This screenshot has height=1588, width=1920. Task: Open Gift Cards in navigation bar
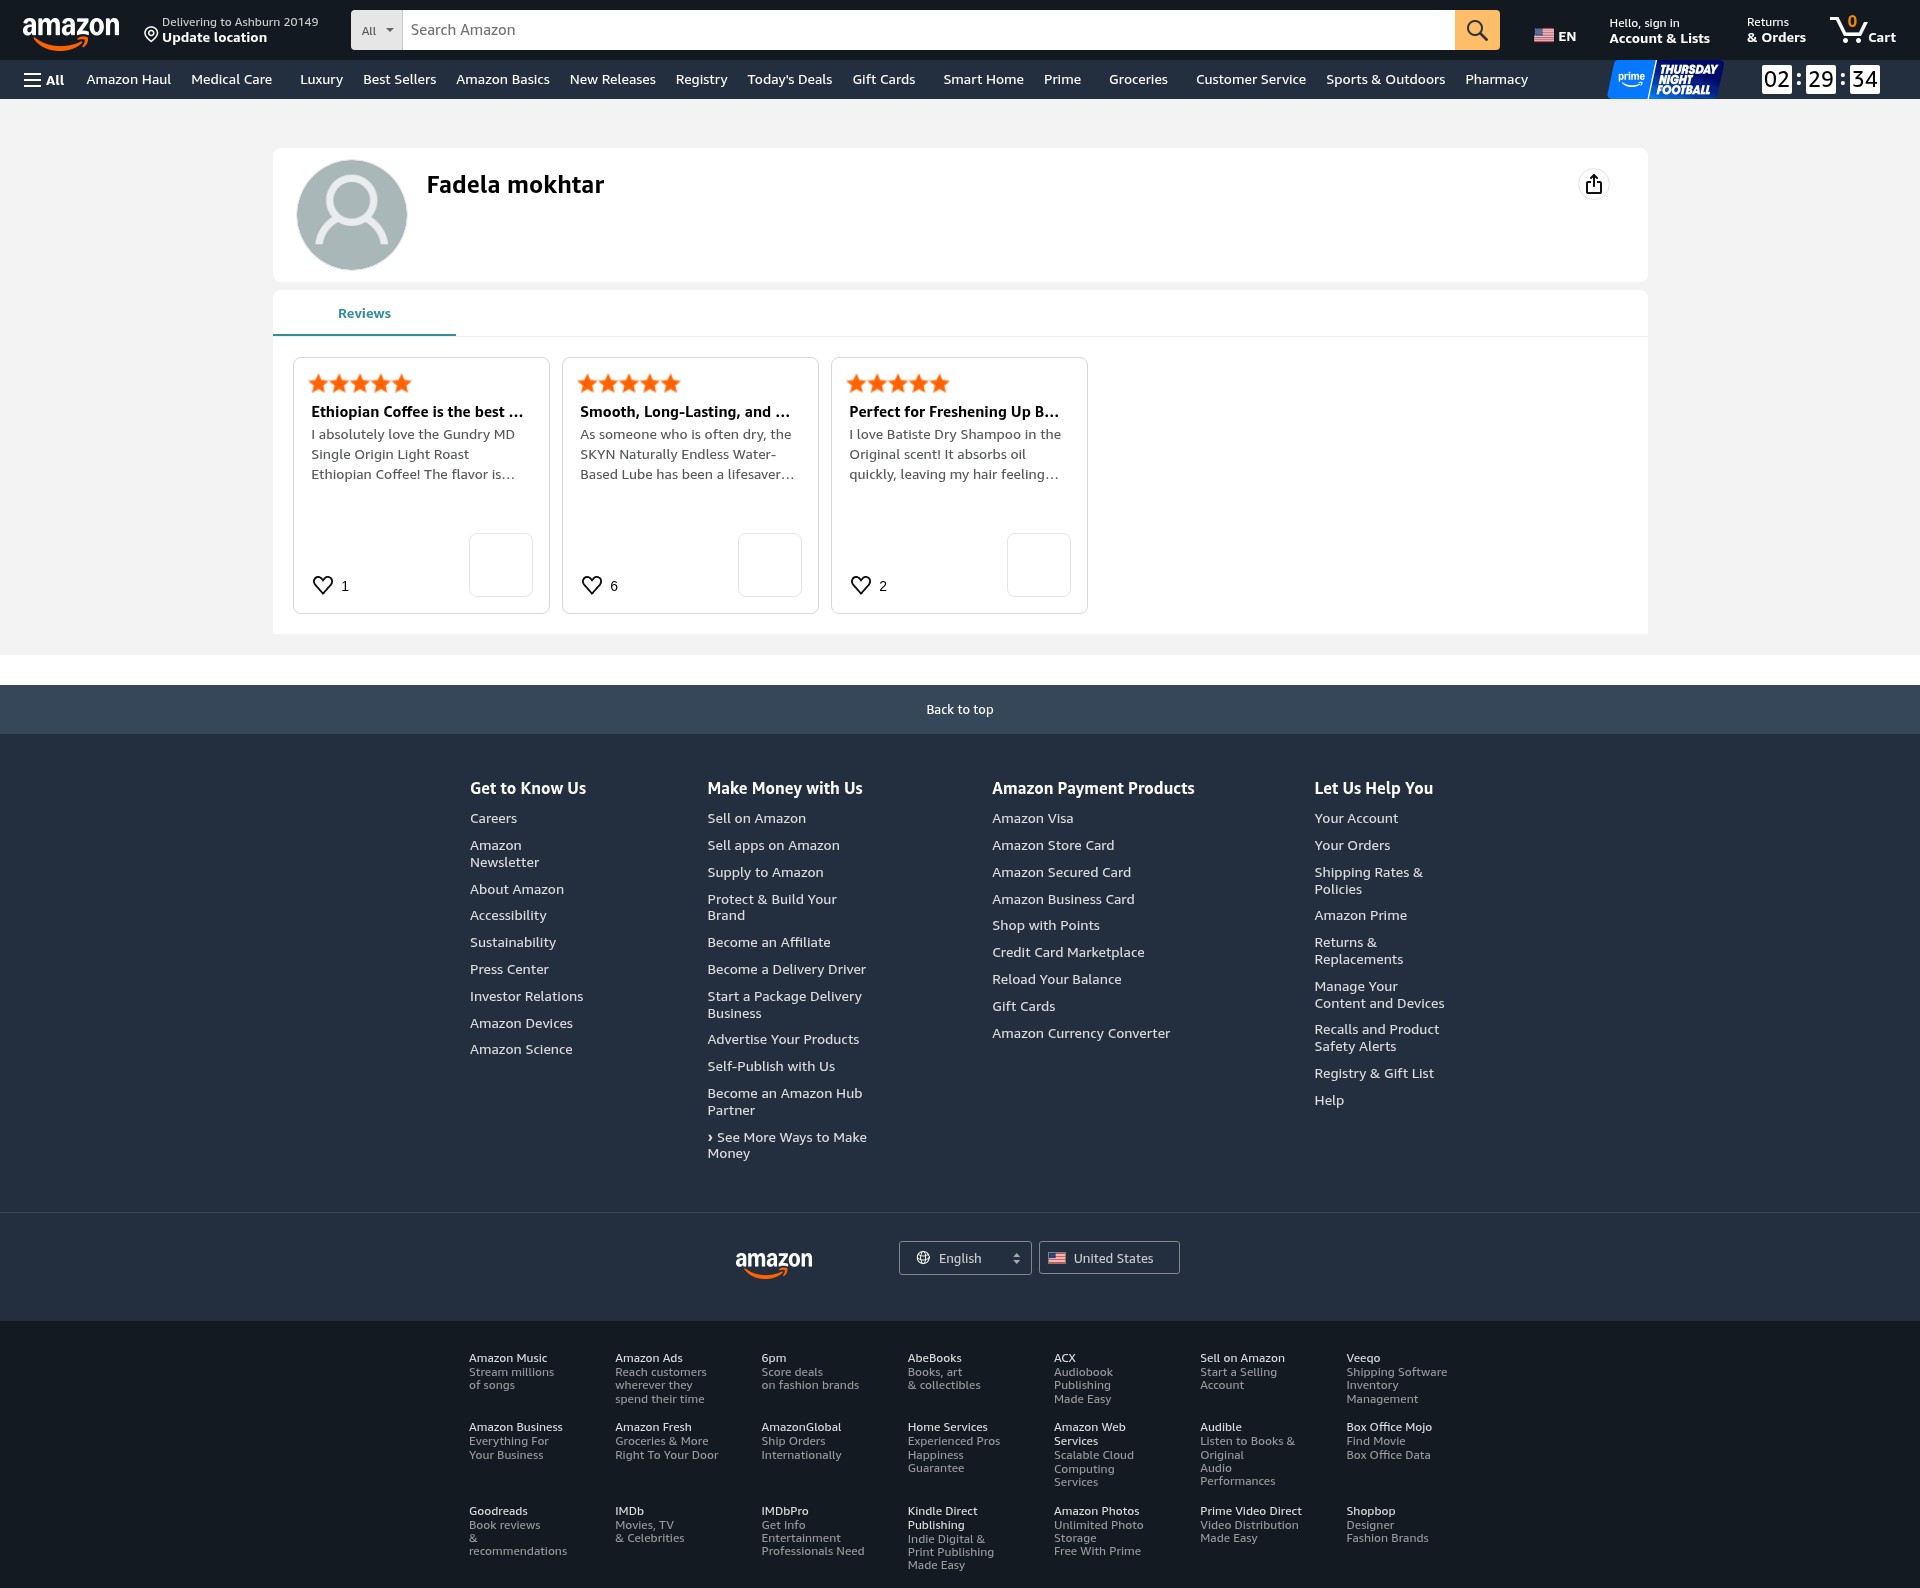pyautogui.click(x=884, y=79)
